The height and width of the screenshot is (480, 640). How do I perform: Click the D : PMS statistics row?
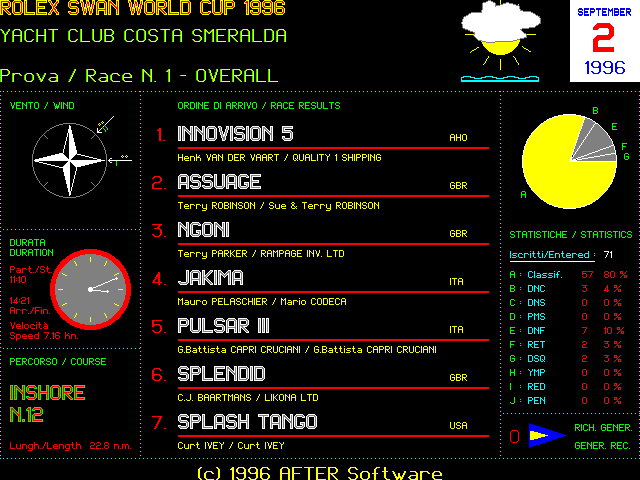click(565, 317)
